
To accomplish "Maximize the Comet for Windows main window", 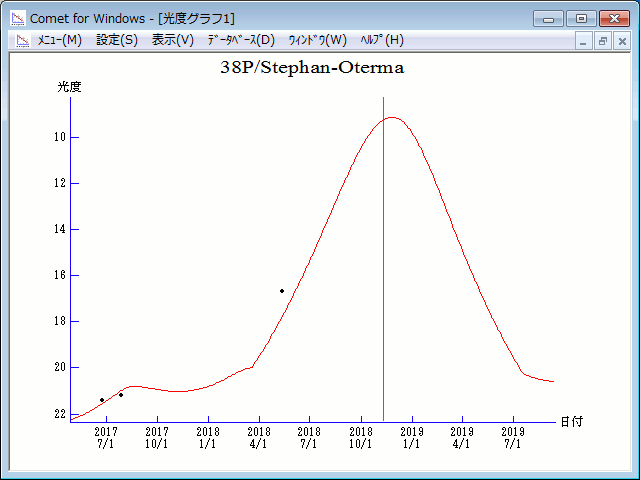I will [x=580, y=18].
